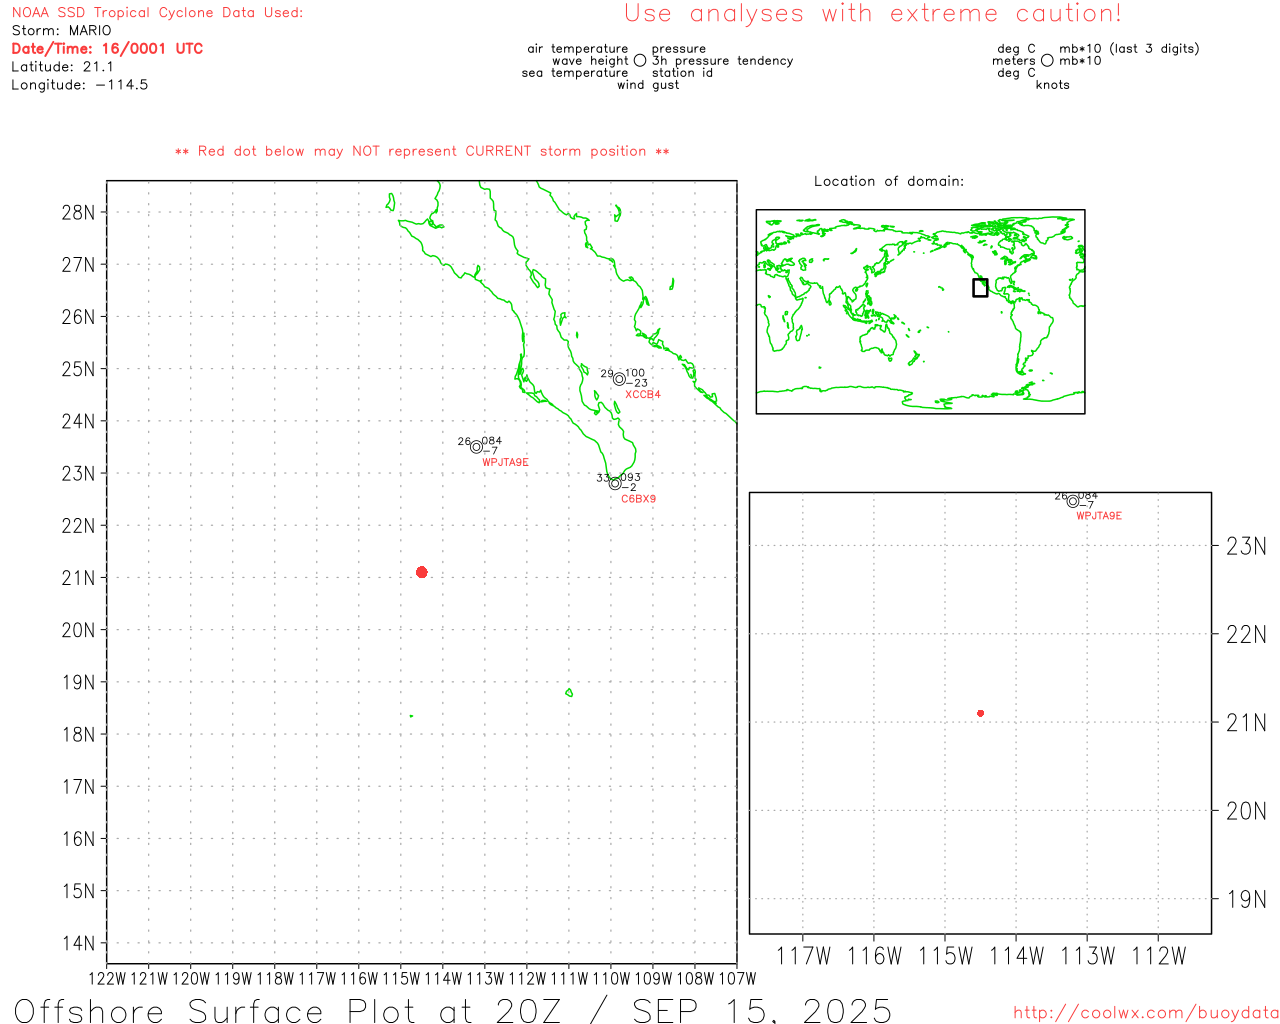
Task: Click 115W label on inset map
Action: 945,956
